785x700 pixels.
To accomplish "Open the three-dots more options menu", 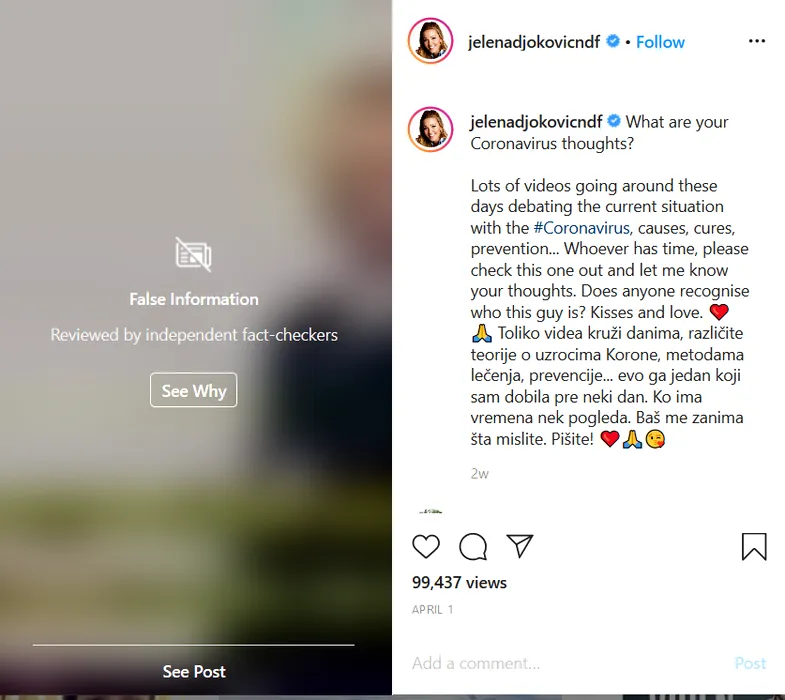I will tap(756, 41).
